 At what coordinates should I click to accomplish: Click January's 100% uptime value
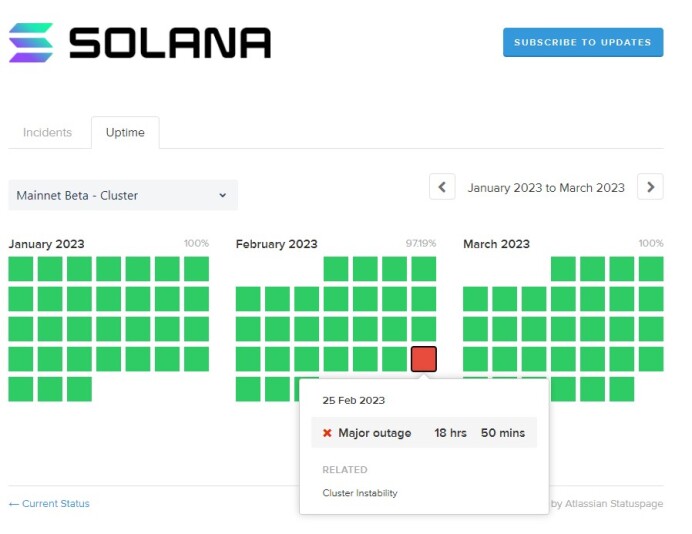[x=196, y=243]
